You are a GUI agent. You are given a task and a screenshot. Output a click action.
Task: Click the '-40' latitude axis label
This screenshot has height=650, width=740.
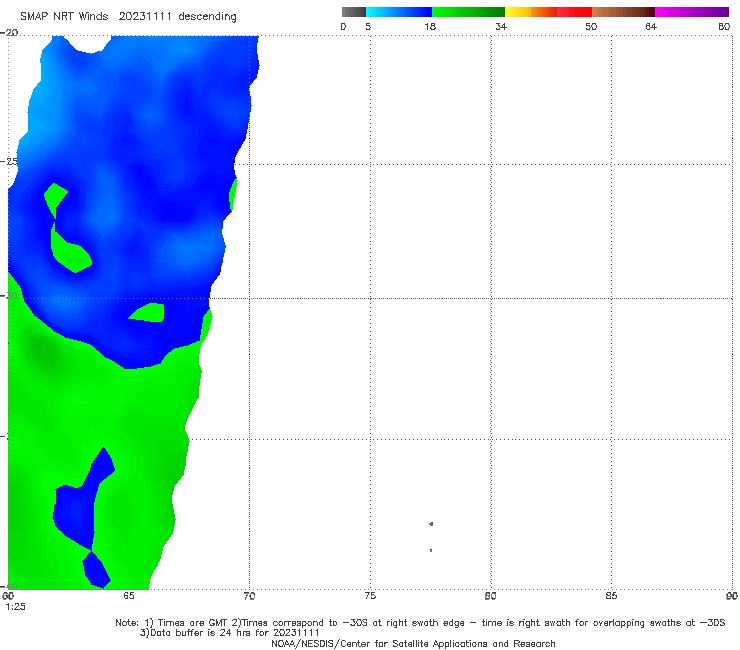9,586
